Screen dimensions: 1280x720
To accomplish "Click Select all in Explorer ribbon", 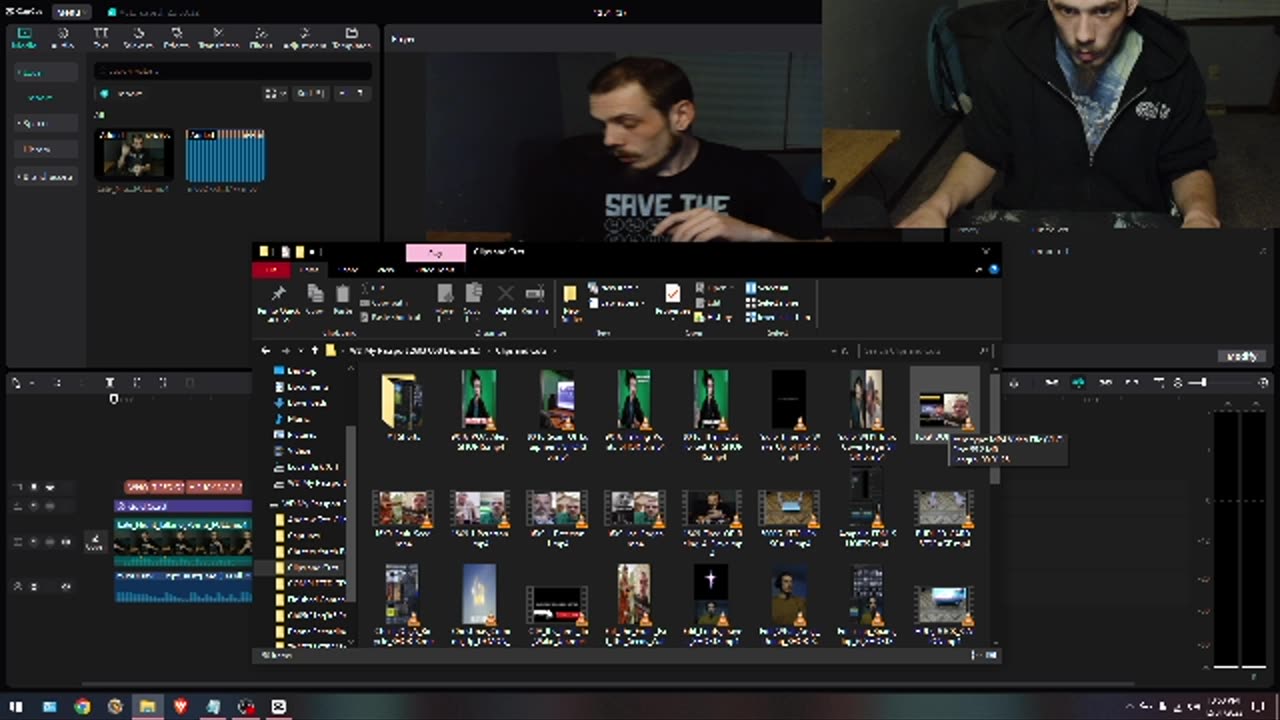I will coord(768,288).
